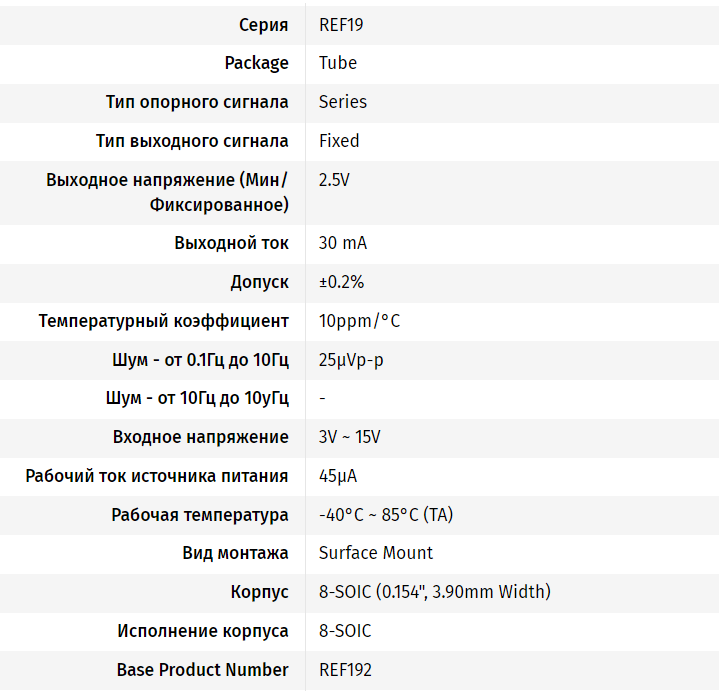
Task: Click the 'Шум - от 10Гц до 10уГц' label
Action: (x=197, y=398)
